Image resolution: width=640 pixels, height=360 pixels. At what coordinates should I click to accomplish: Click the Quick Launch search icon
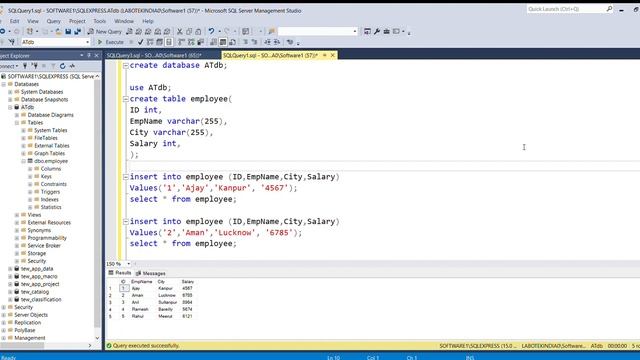[x=609, y=9]
